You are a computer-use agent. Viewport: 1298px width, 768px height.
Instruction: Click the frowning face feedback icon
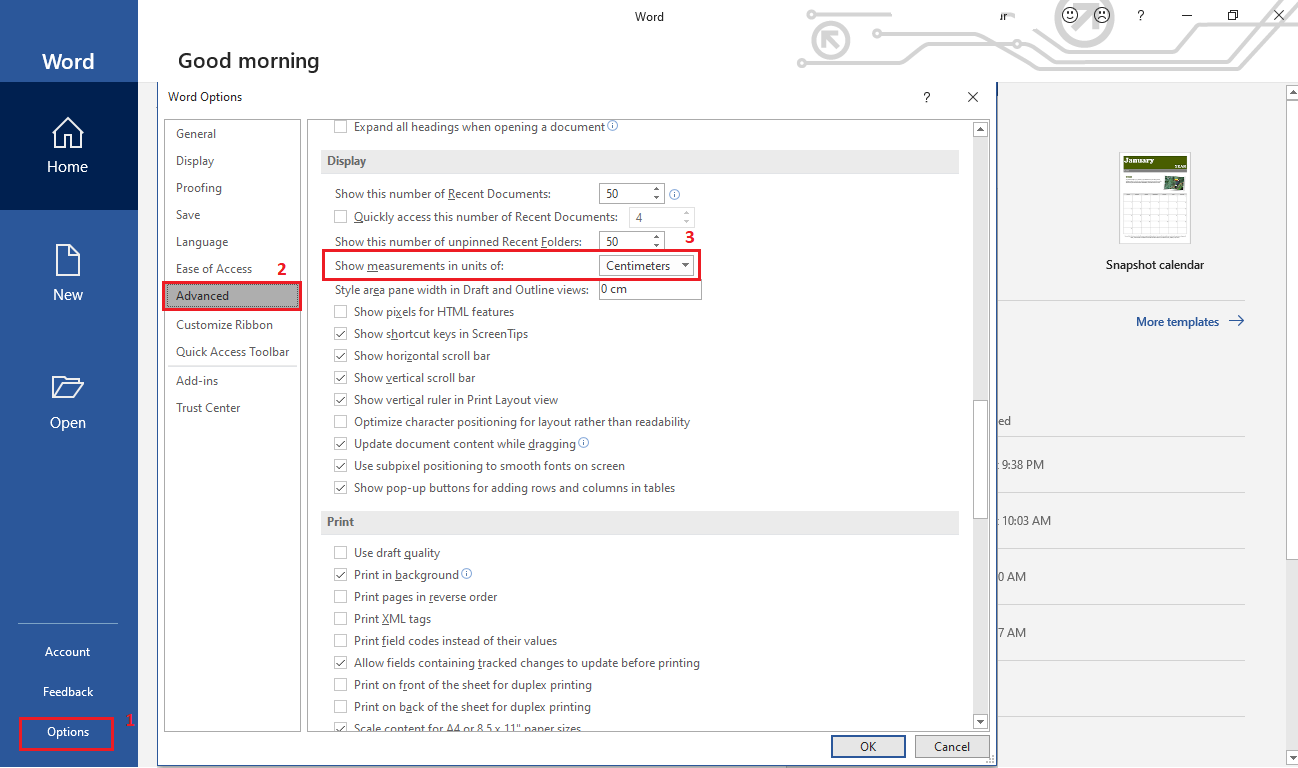click(x=1101, y=16)
